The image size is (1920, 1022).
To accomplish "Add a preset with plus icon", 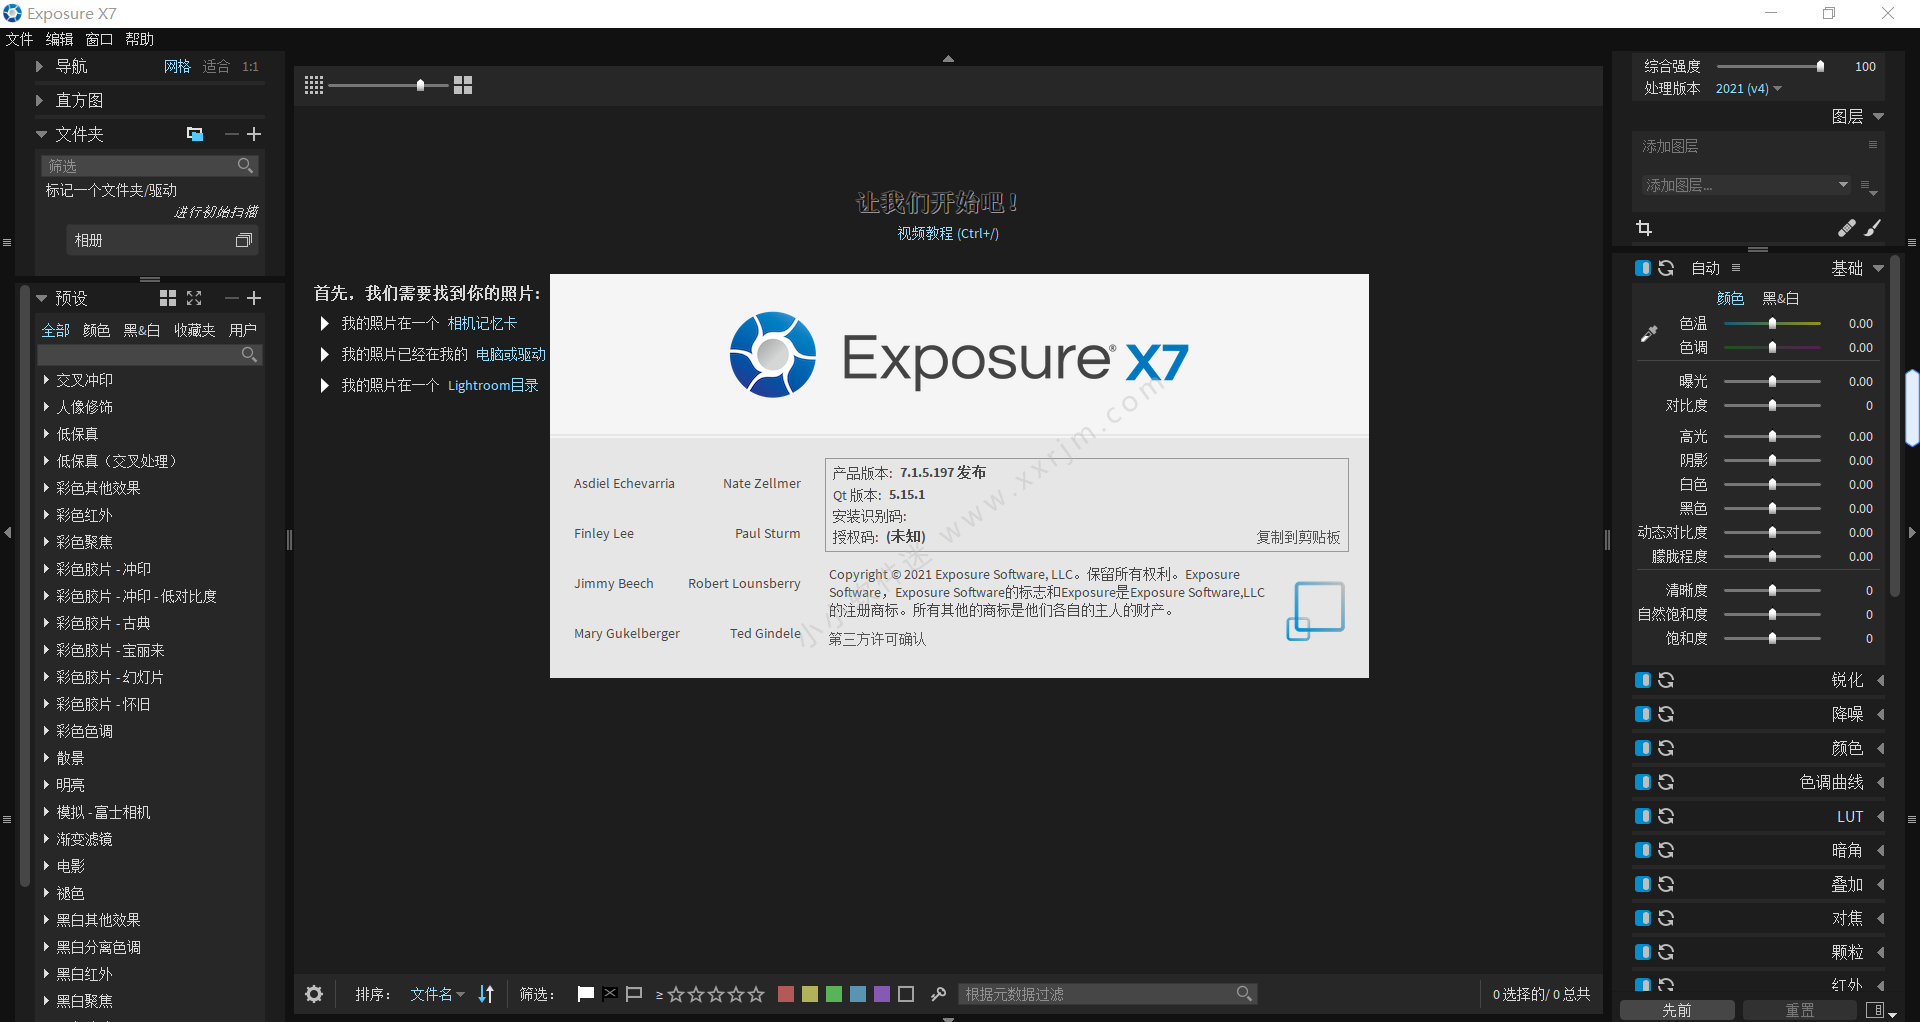I will [x=254, y=298].
